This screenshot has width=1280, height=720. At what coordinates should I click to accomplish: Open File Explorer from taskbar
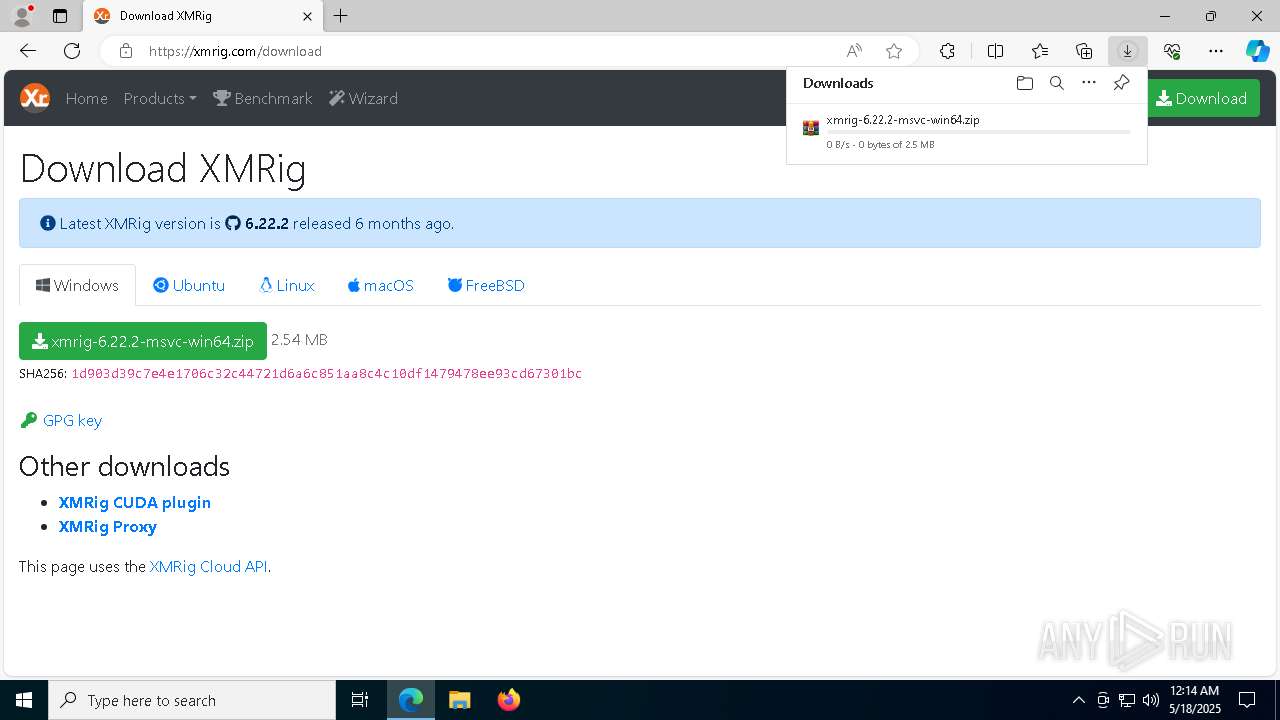459,700
